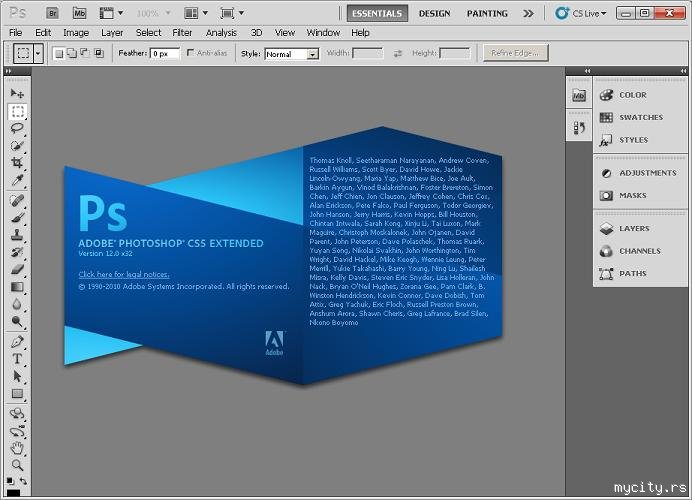Choose the Add to selection mode
This screenshot has width=692, height=500.
[72, 53]
